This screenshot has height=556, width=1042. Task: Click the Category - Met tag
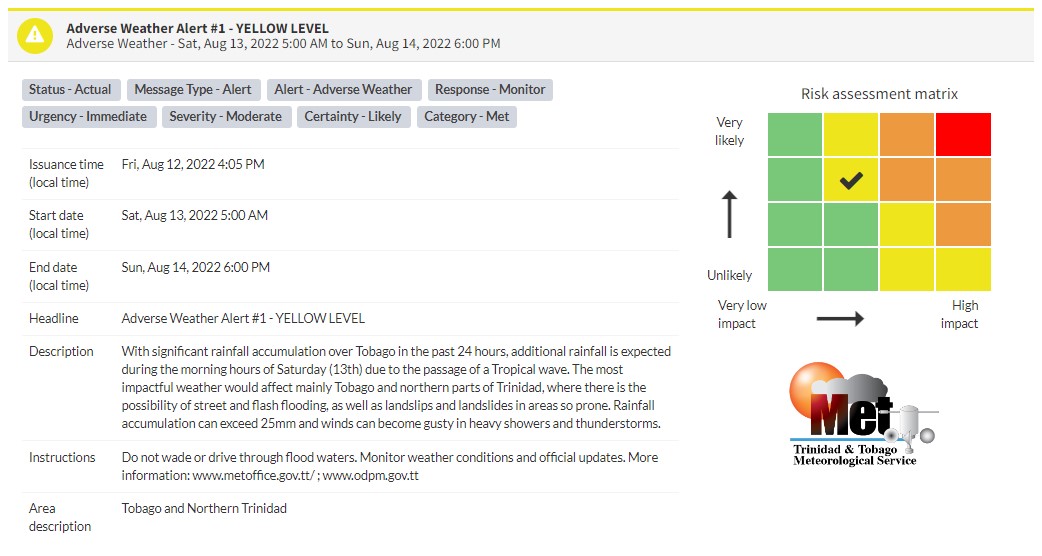coord(467,117)
